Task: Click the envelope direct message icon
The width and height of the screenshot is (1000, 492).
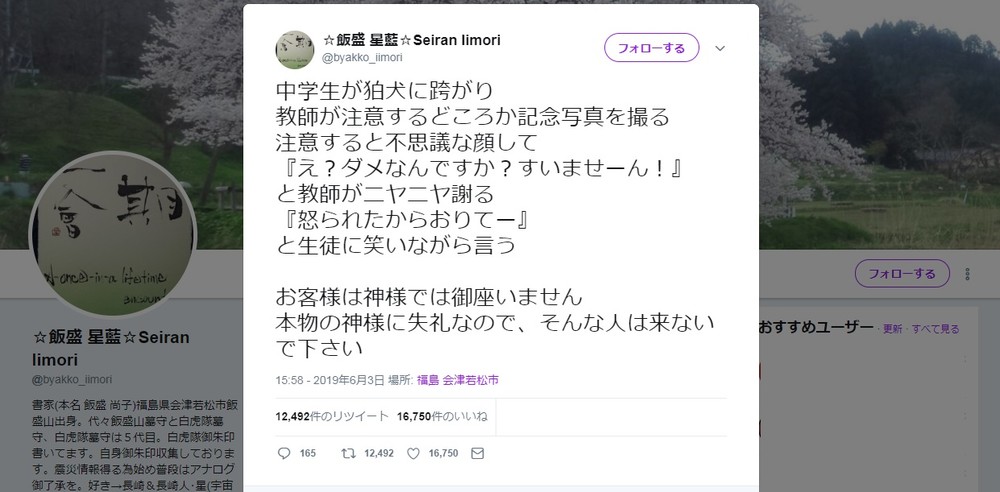Action: tap(477, 453)
